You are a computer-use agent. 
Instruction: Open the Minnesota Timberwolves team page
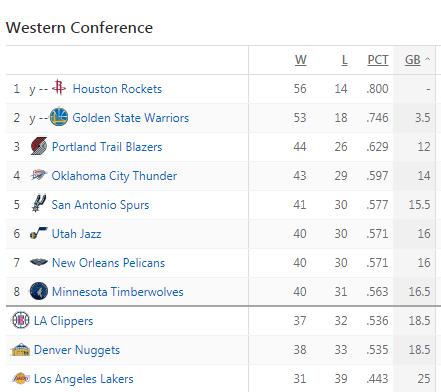118,292
